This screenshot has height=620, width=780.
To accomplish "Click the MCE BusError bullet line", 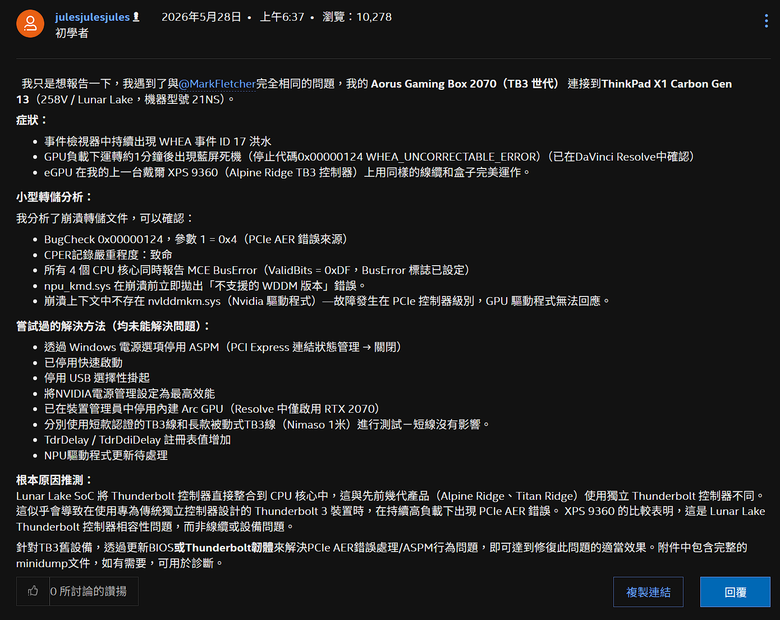I will click(x=257, y=270).
